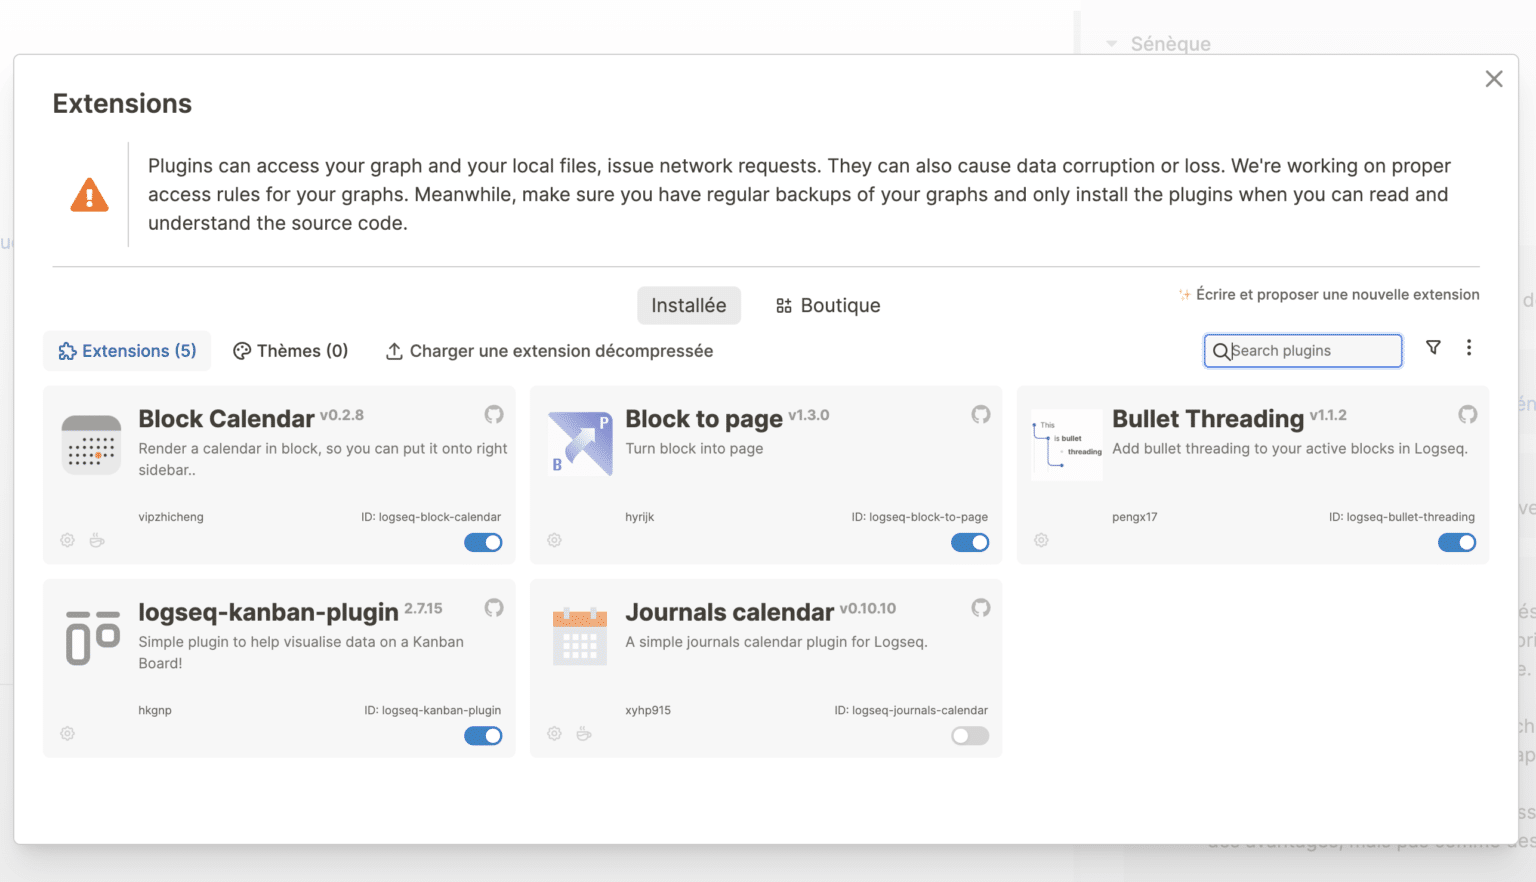Open settings gear of logseq-kanban-plugin
This screenshot has width=1536, height=882.
(x=67, y=733)
